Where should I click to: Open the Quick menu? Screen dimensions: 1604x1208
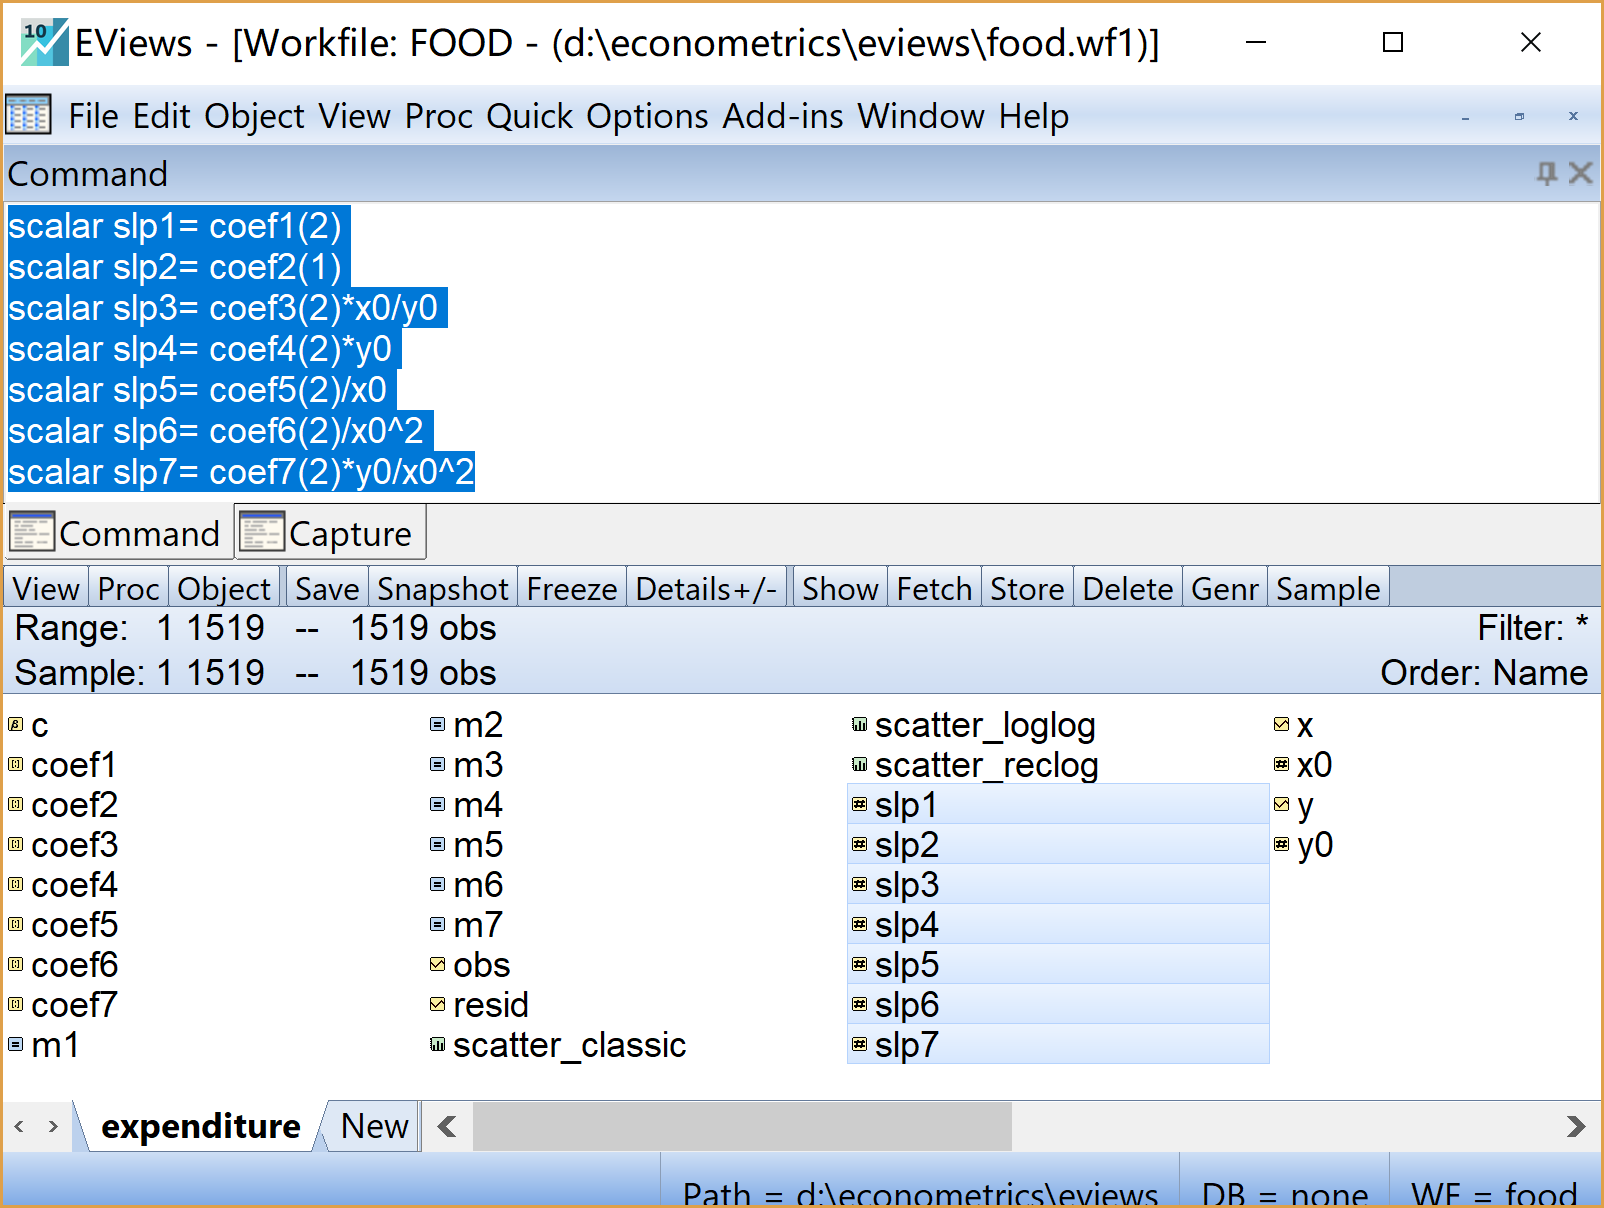(529, 116)
